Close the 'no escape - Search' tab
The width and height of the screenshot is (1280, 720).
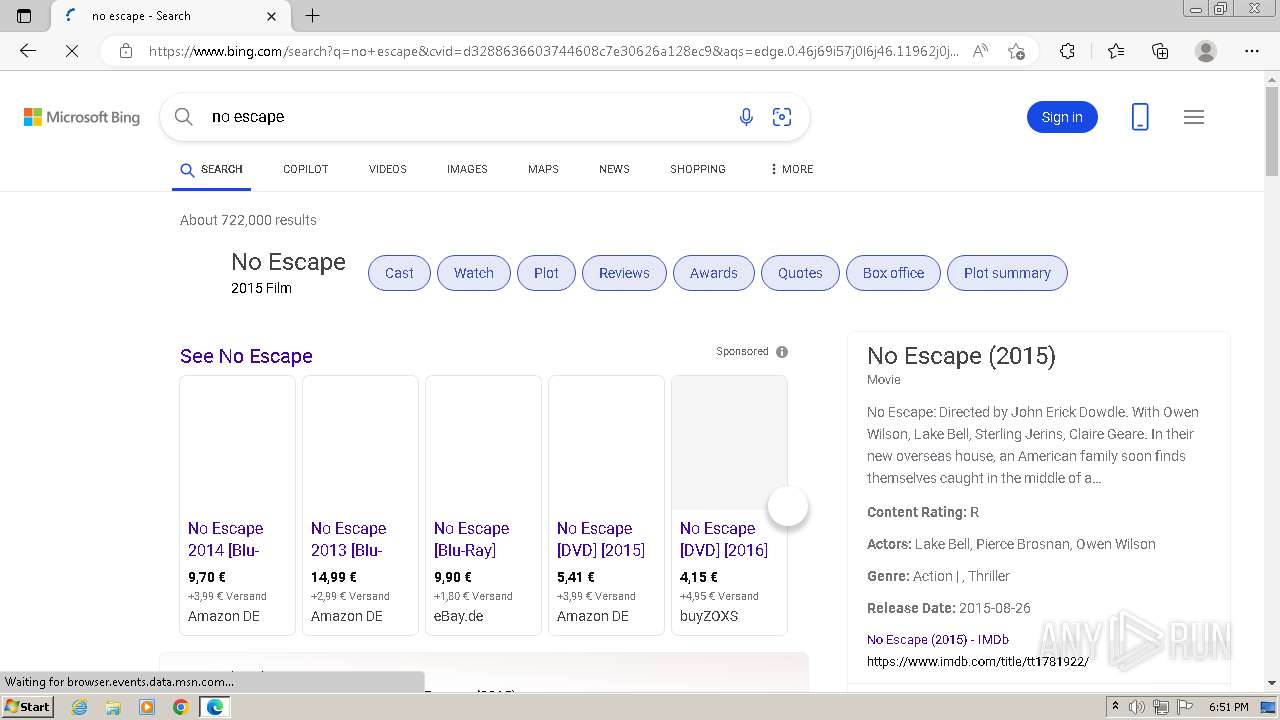pos(272,16)
